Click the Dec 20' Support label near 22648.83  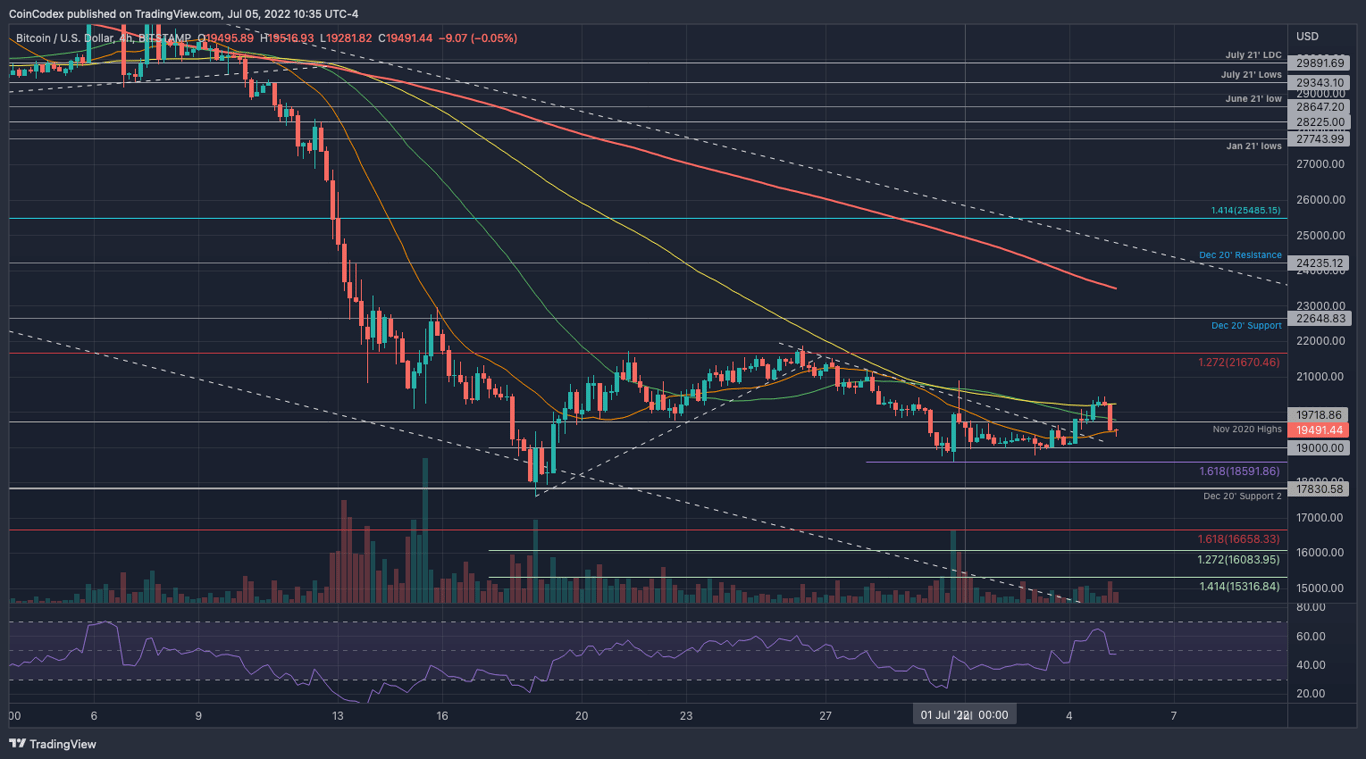point(1246,326)
